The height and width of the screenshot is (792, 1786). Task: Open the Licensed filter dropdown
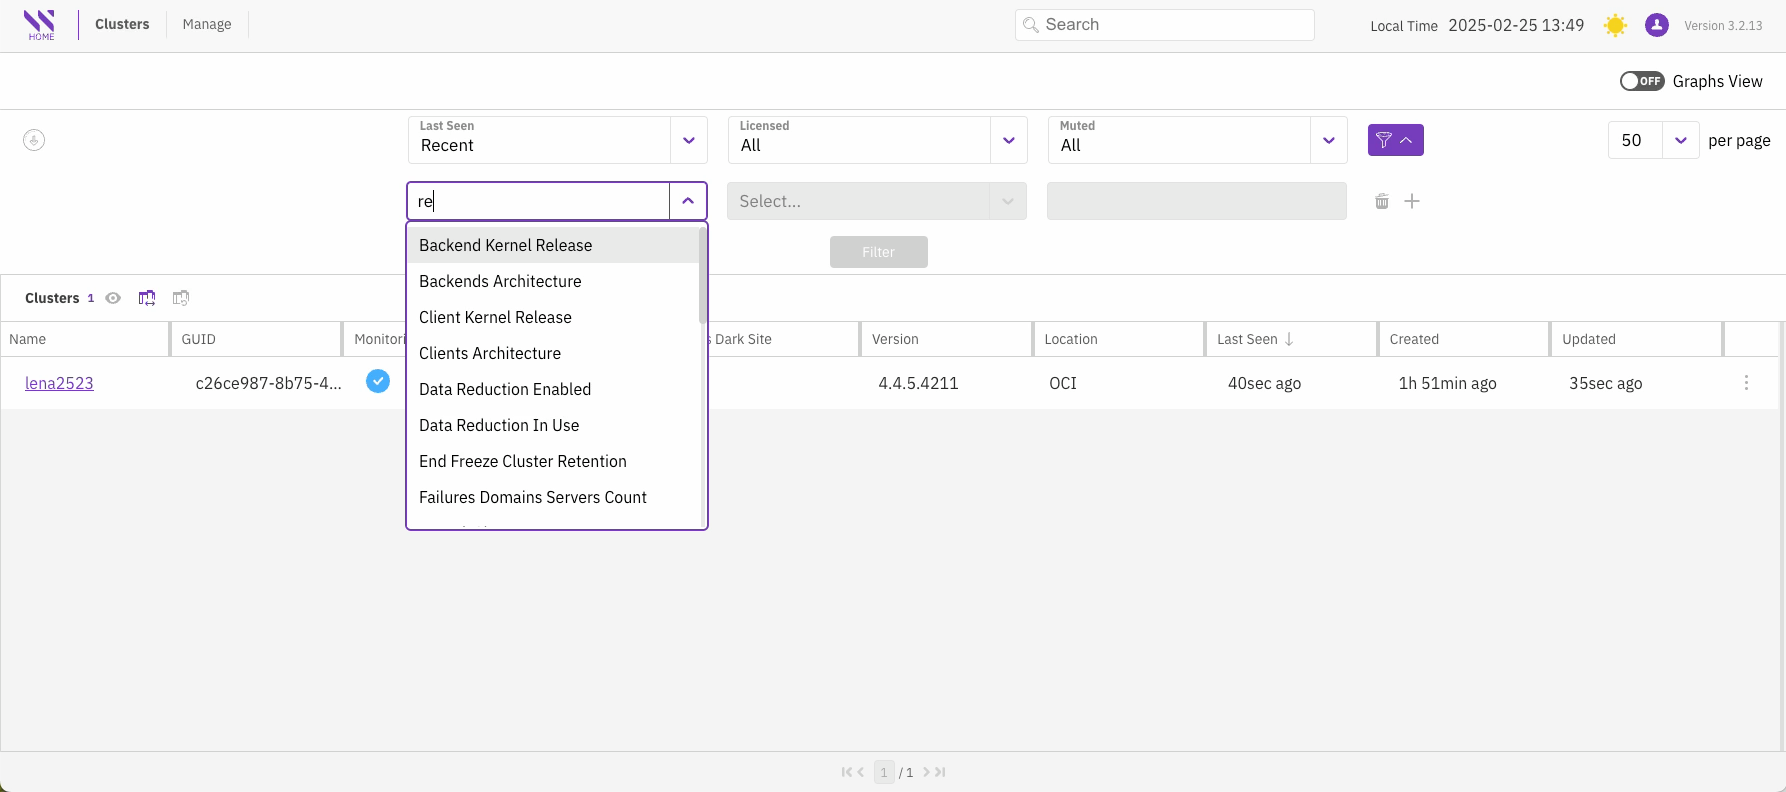click(1008, 141)
